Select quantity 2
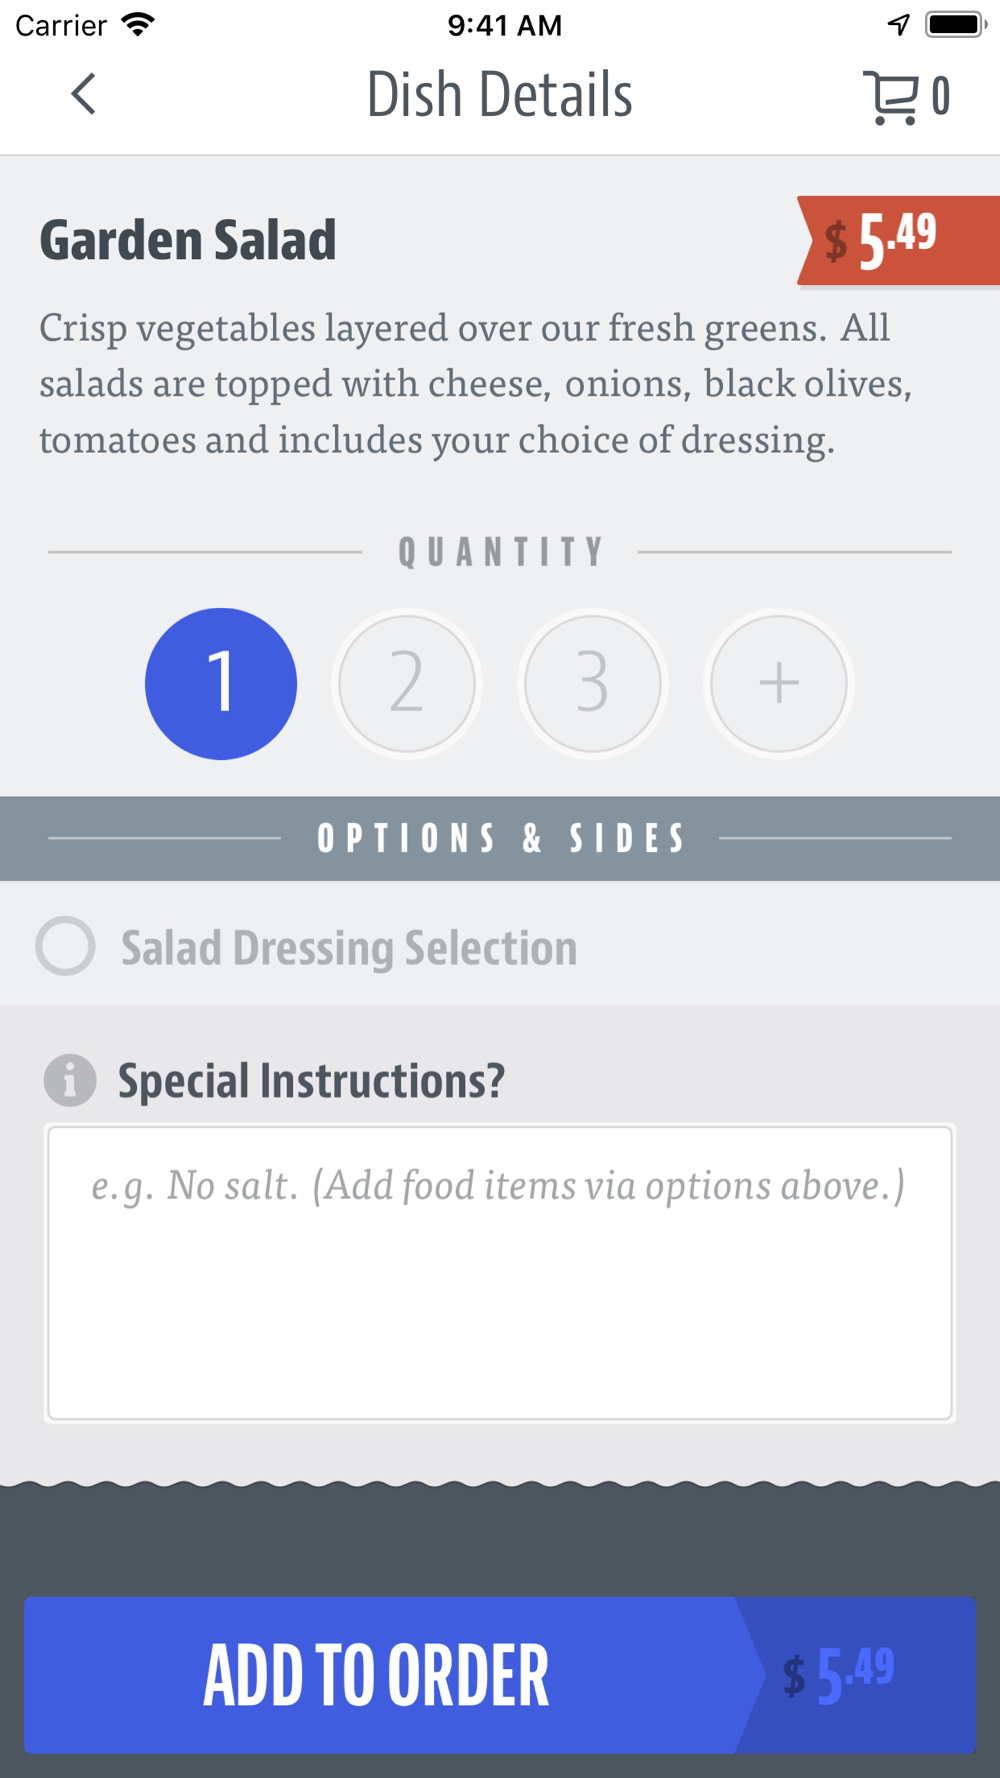1000x1778 pixels. pyautogui.click(x=407, y=684)
